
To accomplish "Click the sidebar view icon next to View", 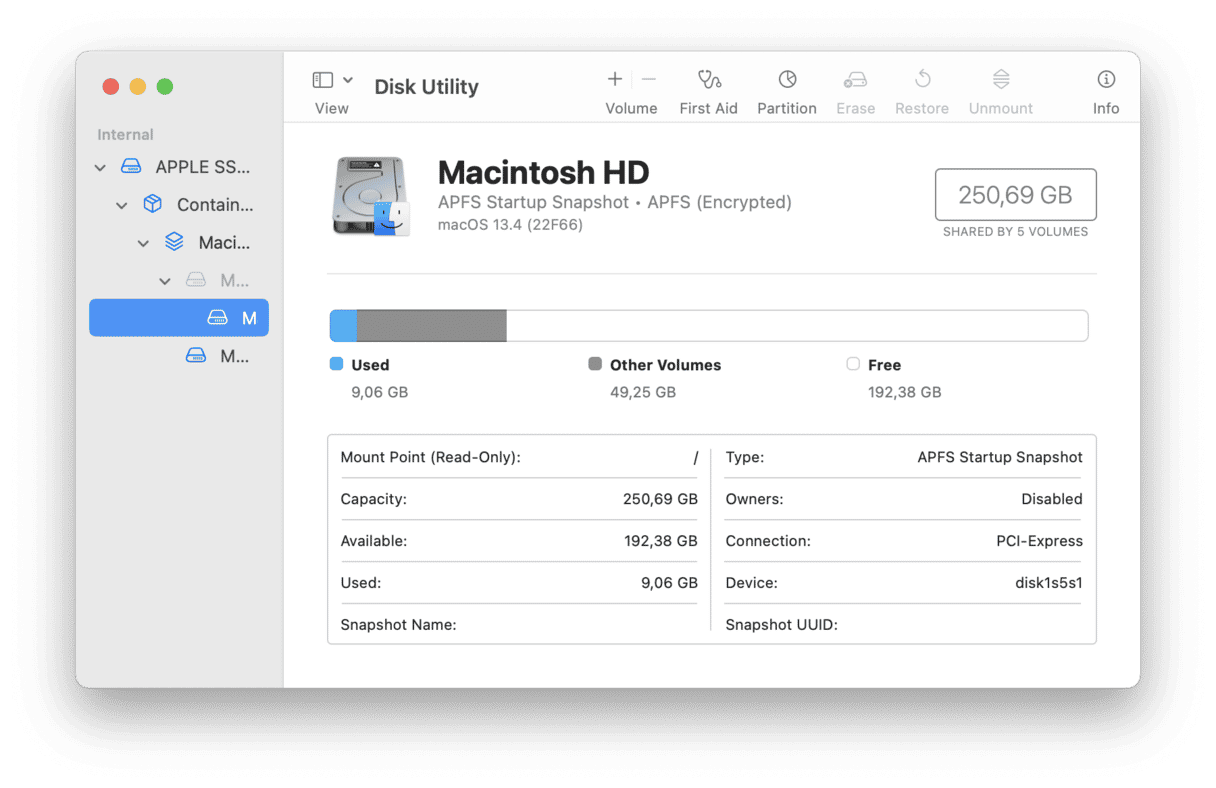I will (321, 78).
